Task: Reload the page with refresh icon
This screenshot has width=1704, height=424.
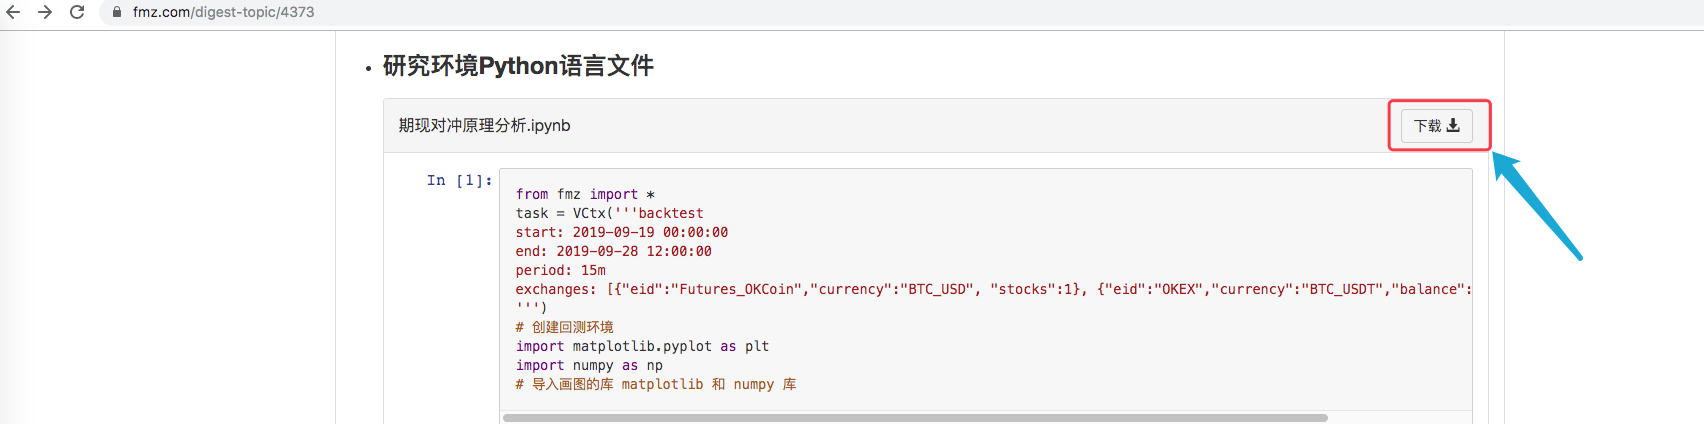Action: tap(77, 12)
